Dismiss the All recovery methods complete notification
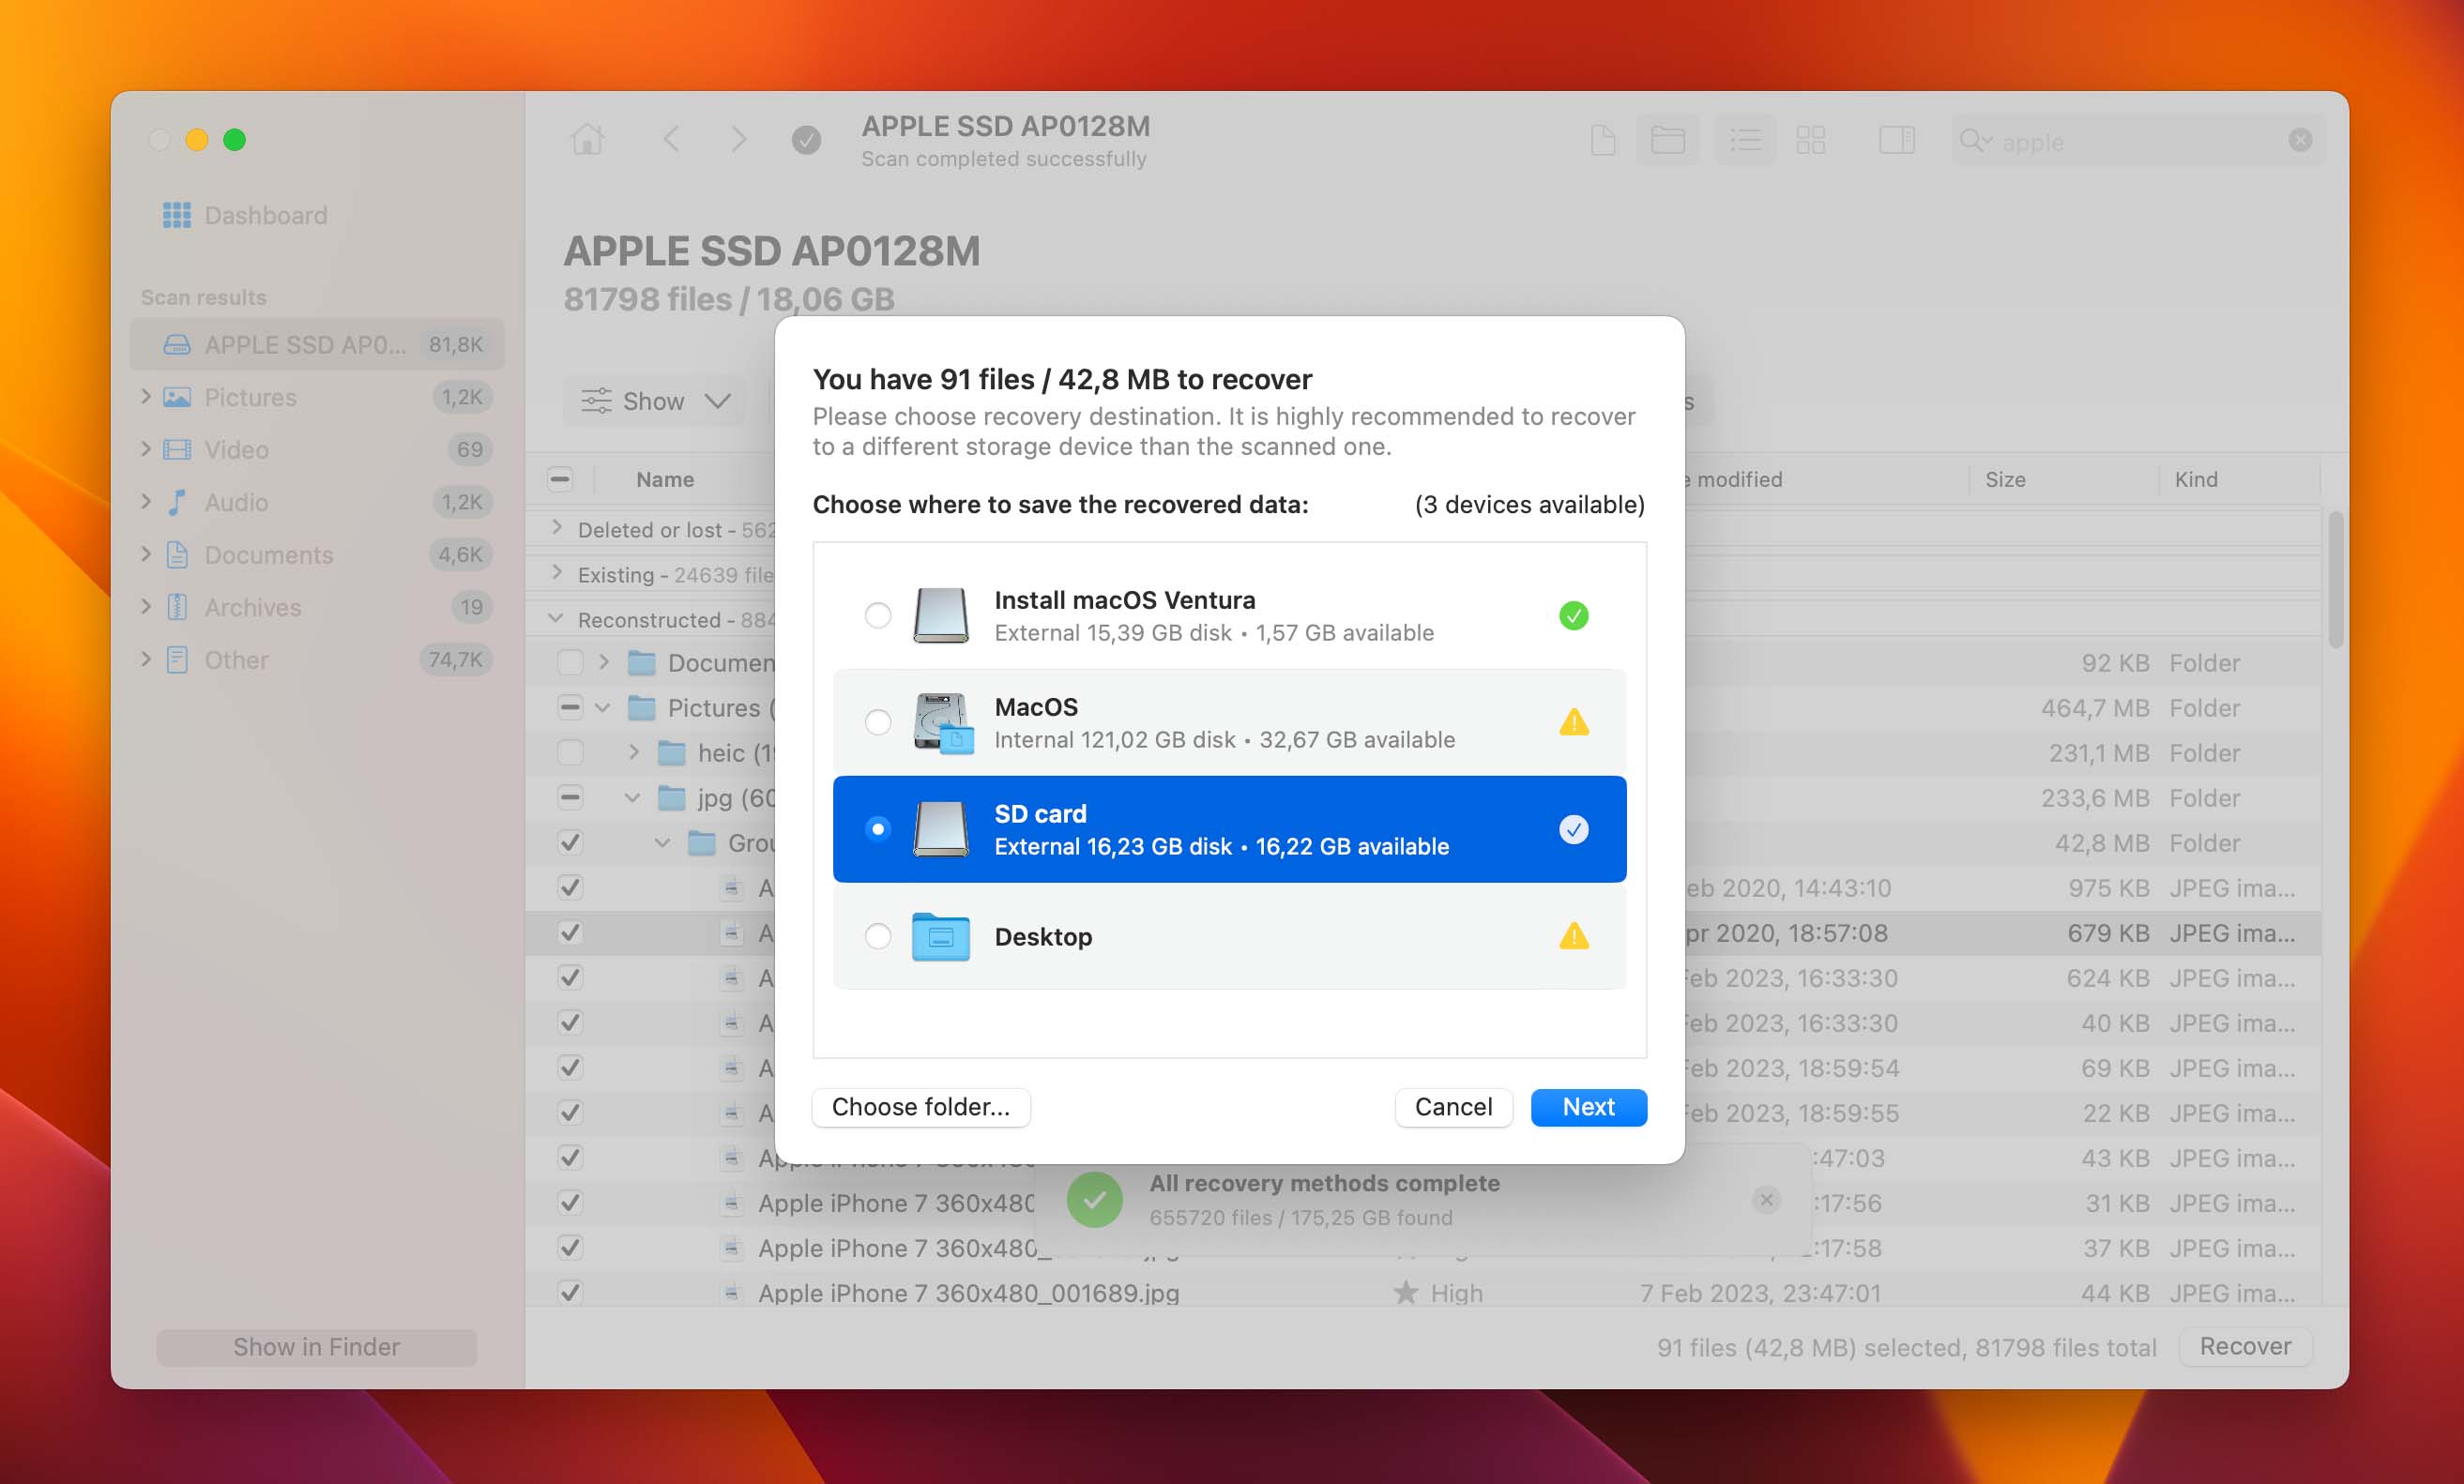The width and height of the screenshot is (2464, 1484). click(x=1767, y=1199)
